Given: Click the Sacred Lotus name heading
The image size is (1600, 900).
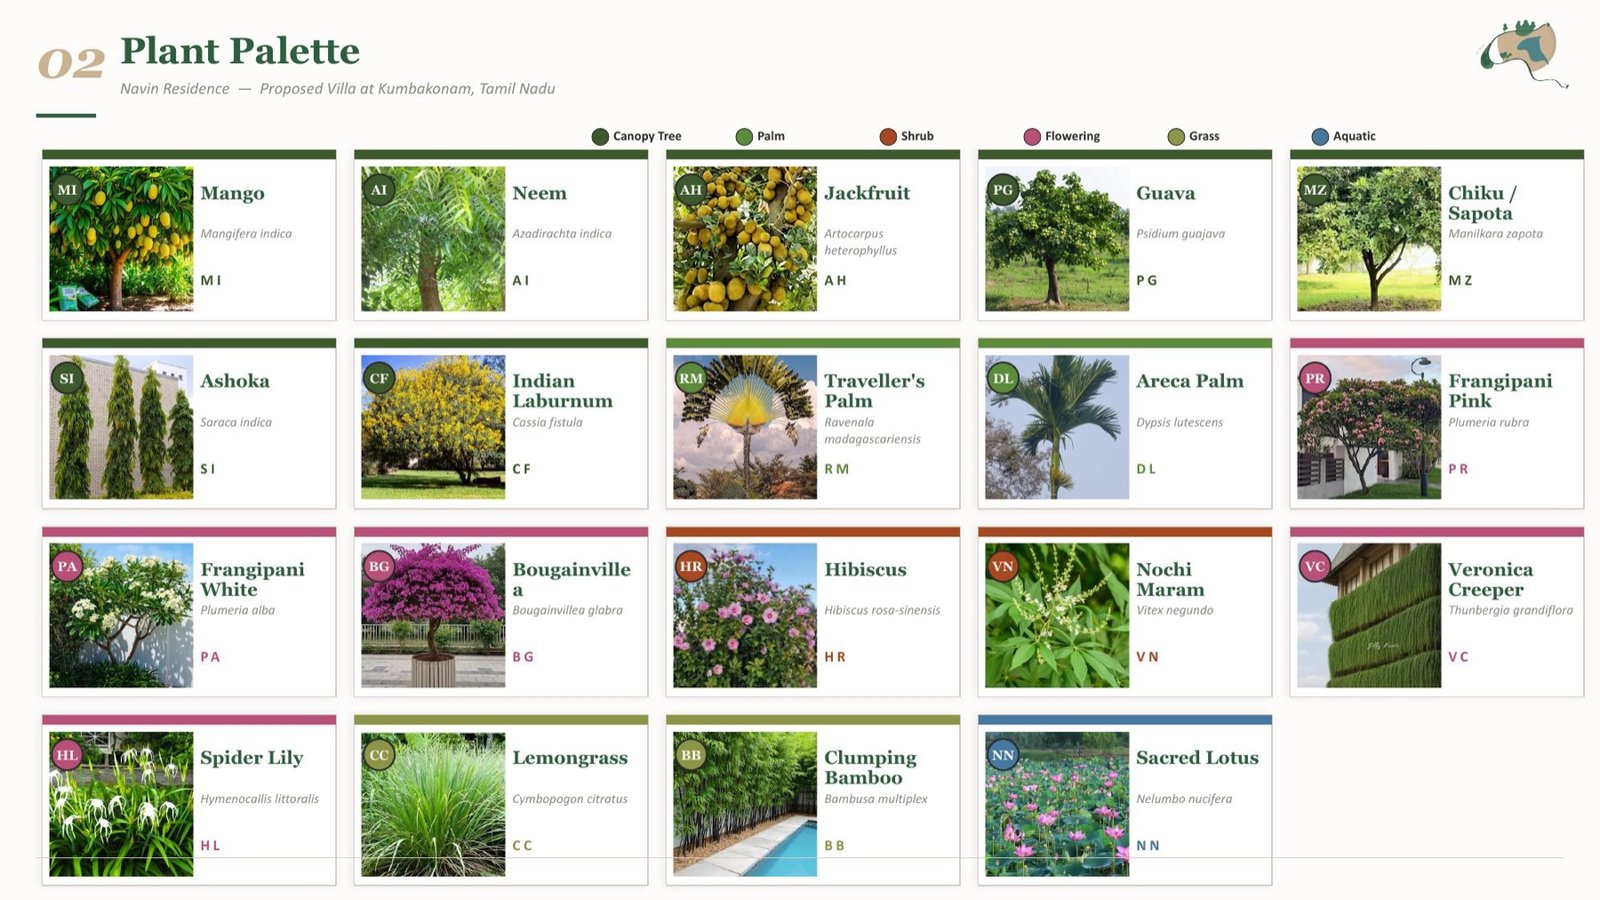Looking at the screenshot, I should tap(1197, 758).
